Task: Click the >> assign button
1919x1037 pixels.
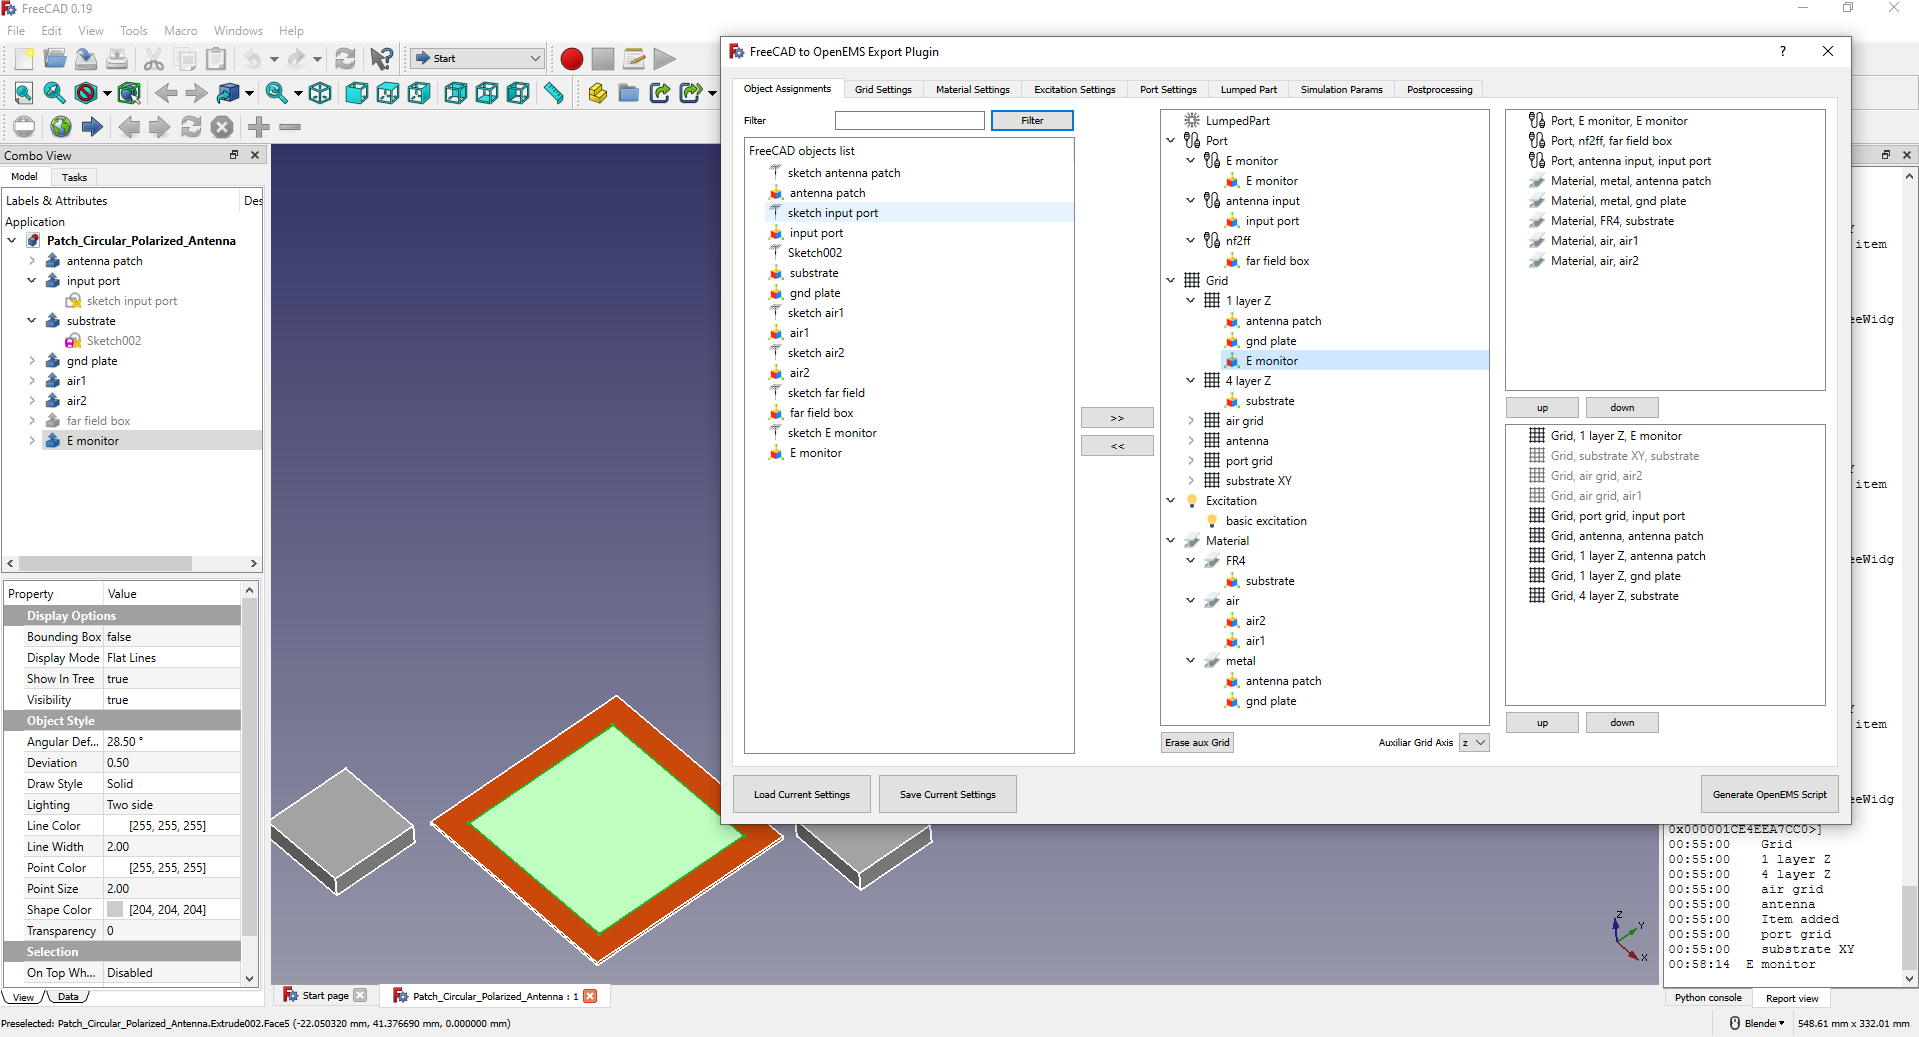Action: 1117,418
